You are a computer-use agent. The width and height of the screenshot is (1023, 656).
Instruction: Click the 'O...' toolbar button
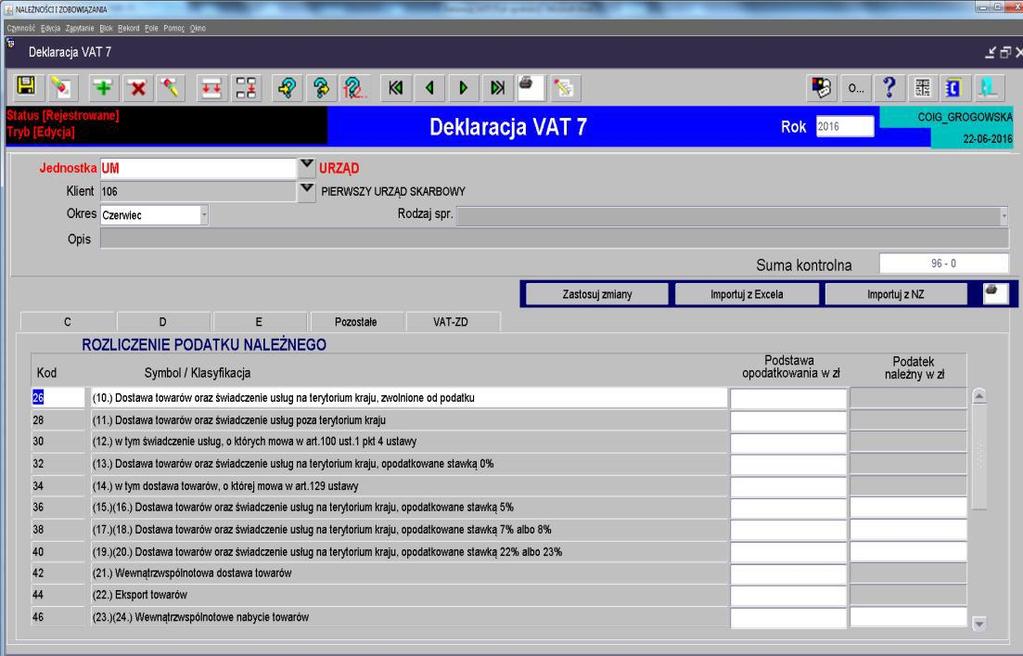pyautogui.click(x=855, y=87)
